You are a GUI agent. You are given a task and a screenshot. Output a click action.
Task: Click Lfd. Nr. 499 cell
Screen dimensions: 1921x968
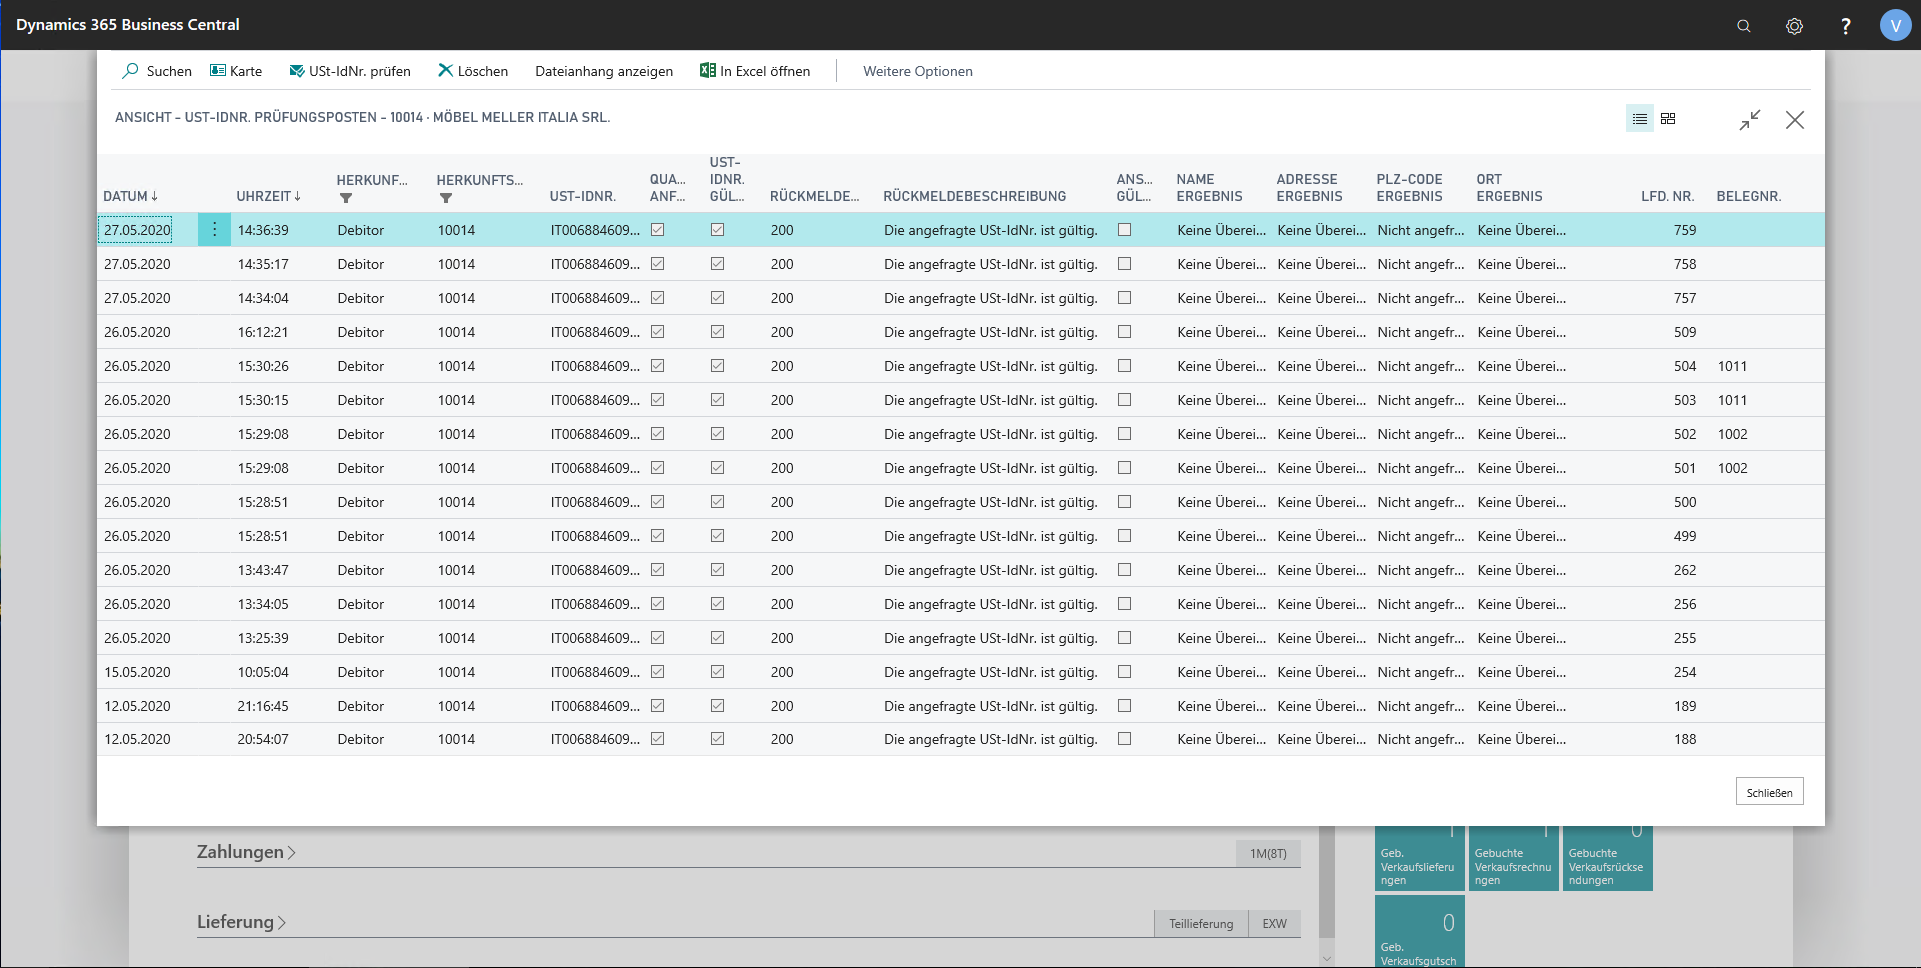point(1685,536)
